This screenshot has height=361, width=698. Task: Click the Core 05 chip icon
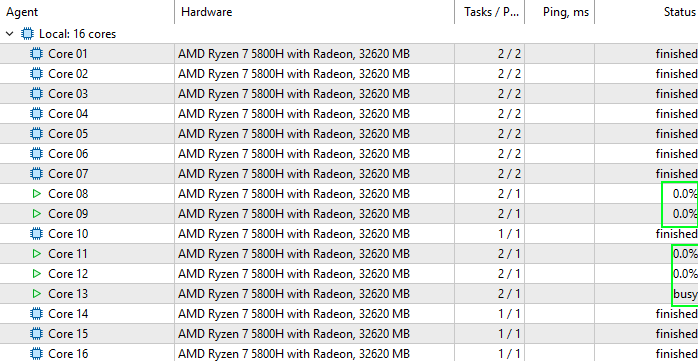click(x=37, y=134)
